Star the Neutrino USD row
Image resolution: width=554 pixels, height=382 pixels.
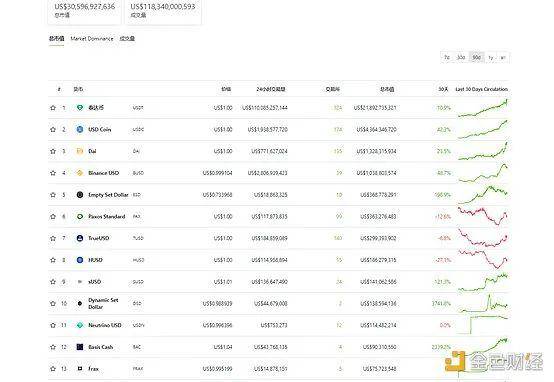pos(53,325)
